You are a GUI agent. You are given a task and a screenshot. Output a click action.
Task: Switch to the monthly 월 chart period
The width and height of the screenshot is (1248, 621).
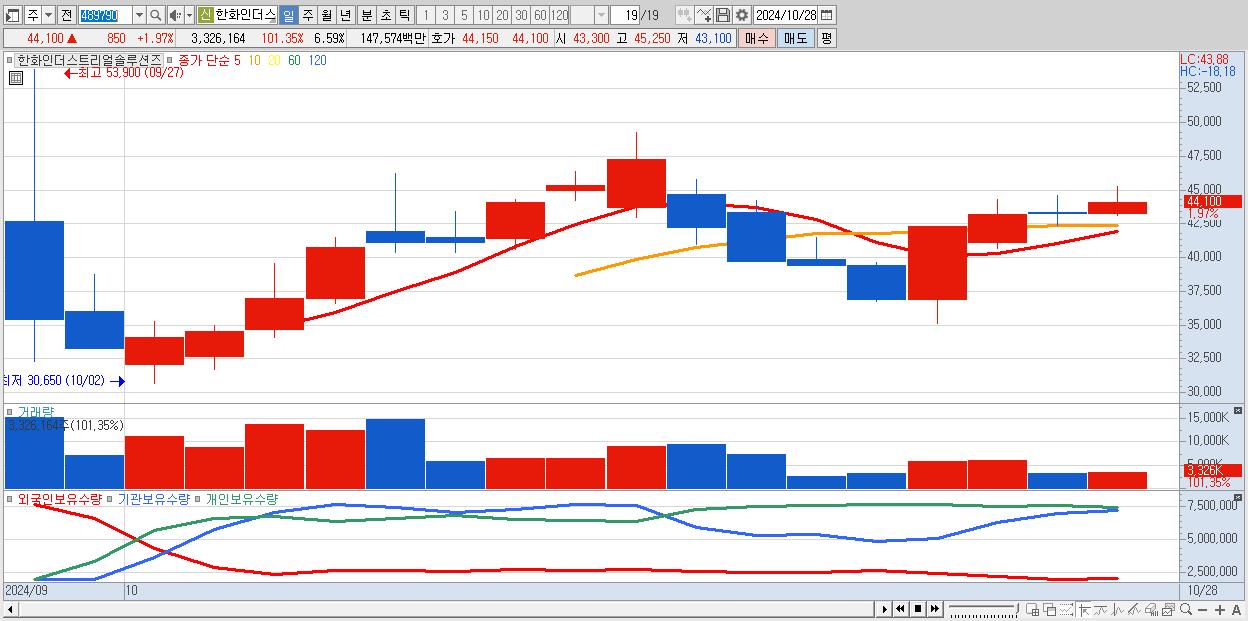pos(326,15)
